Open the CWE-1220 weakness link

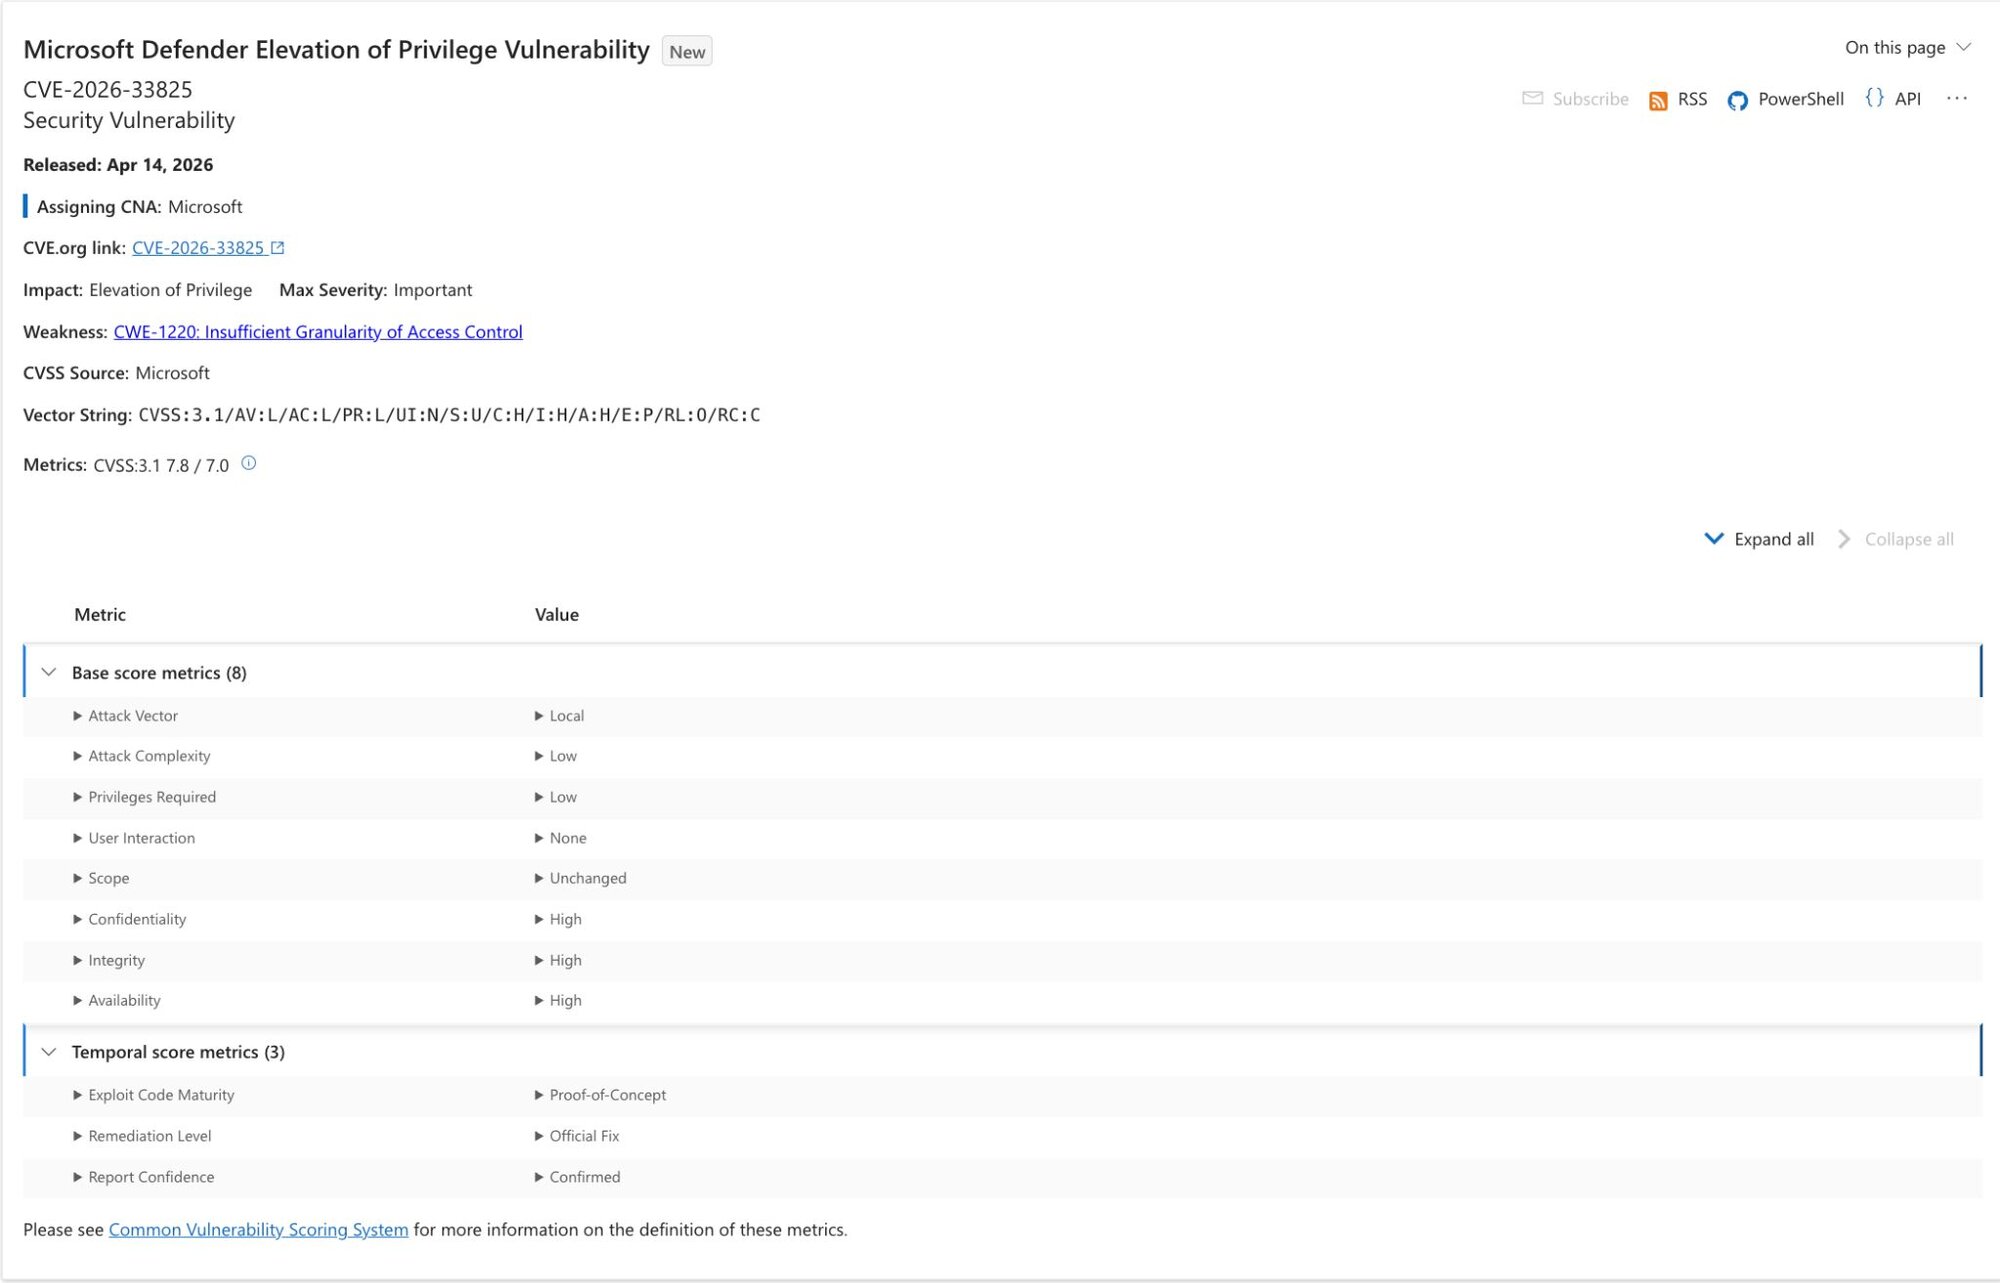317,331
